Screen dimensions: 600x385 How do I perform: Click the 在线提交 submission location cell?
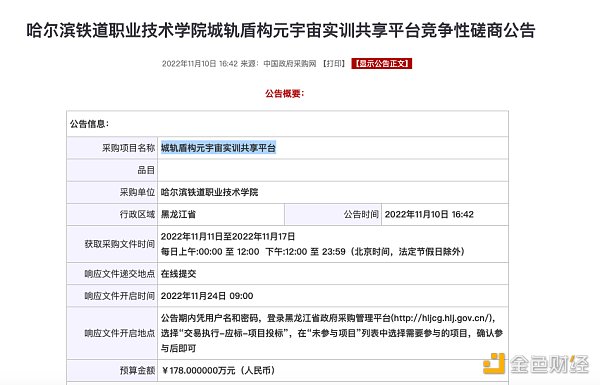click(x=333, y=274)
